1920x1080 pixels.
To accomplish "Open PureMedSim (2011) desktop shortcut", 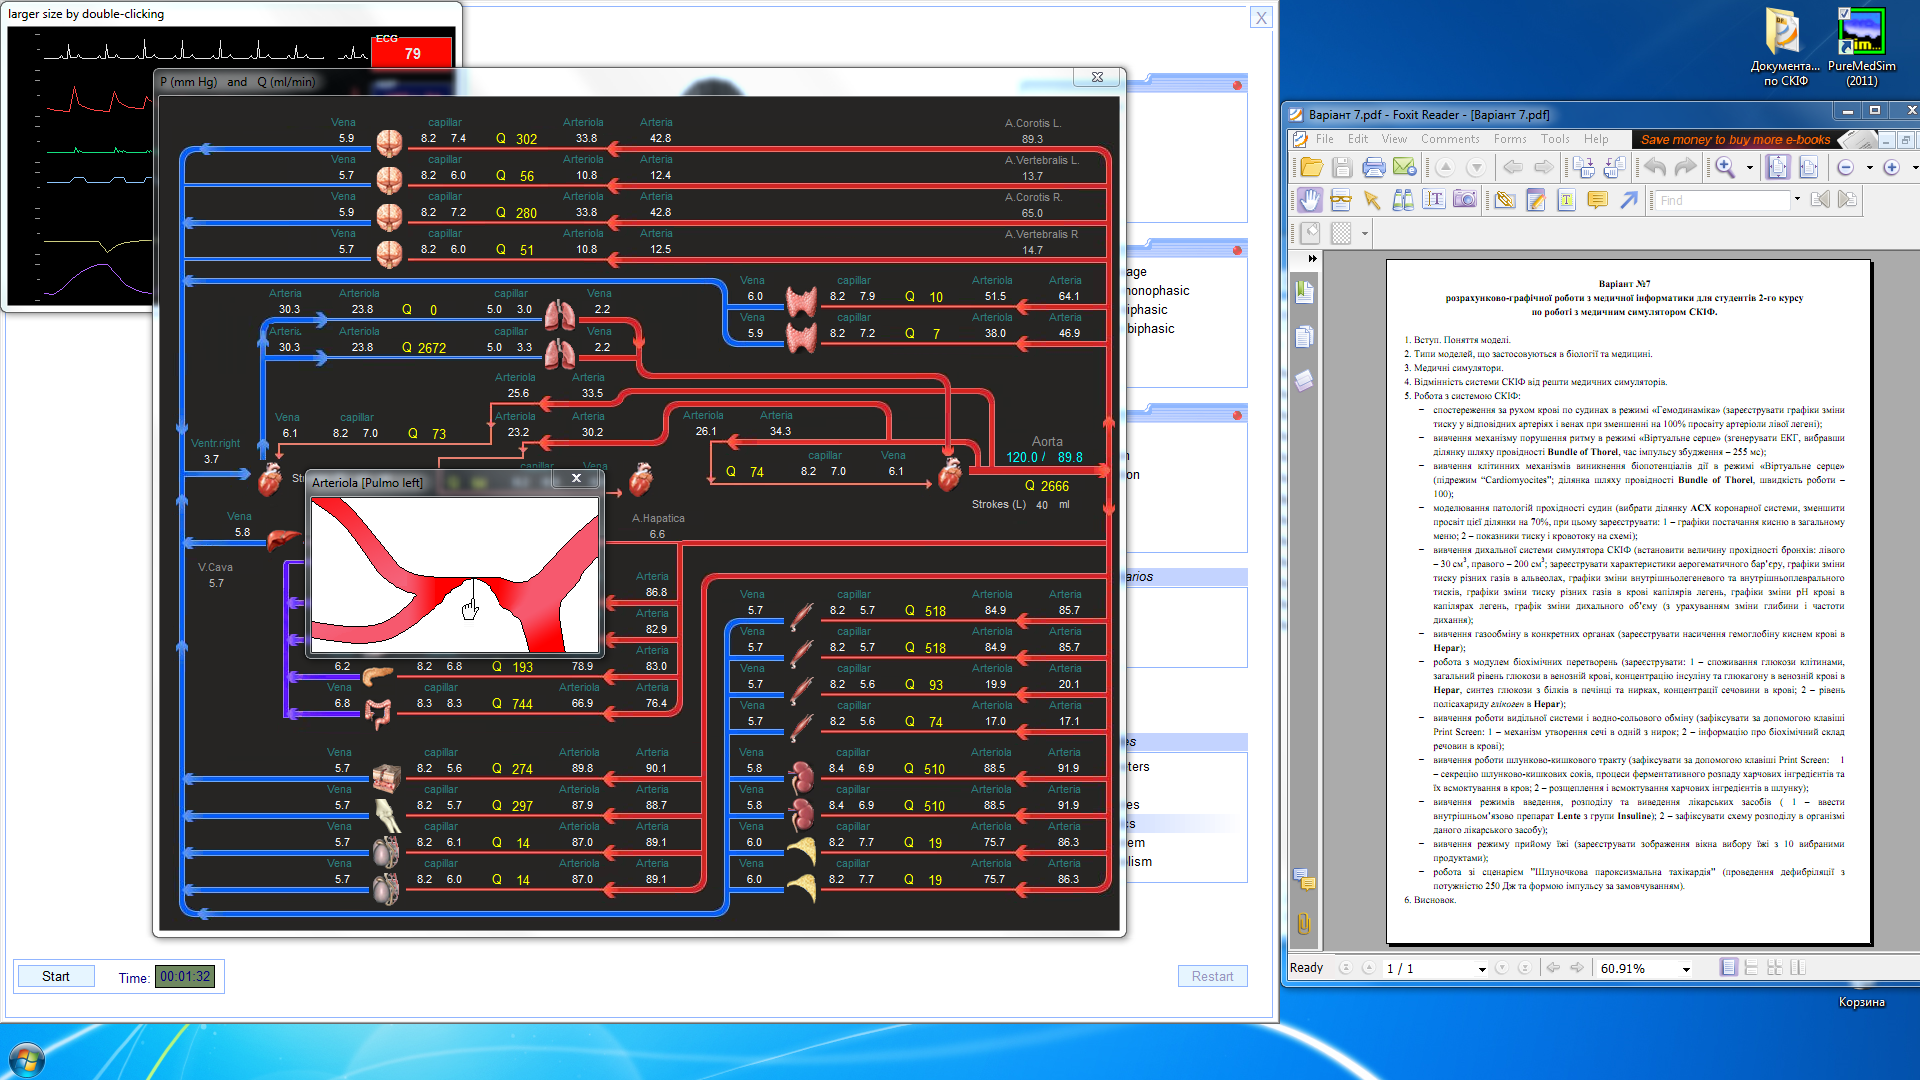I will pyautogui.click(x=1861, y=47).
